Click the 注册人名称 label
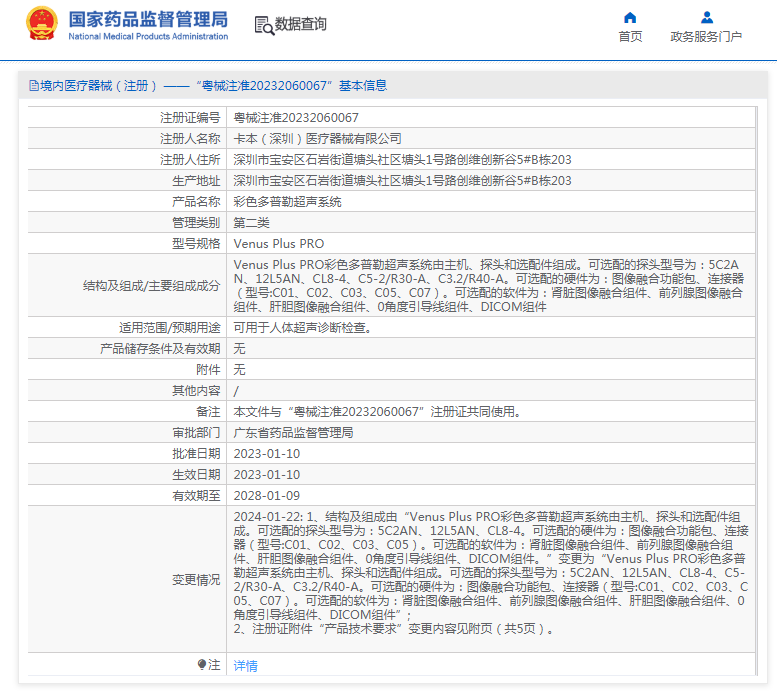The image size is (777, 697). [190, 139]
